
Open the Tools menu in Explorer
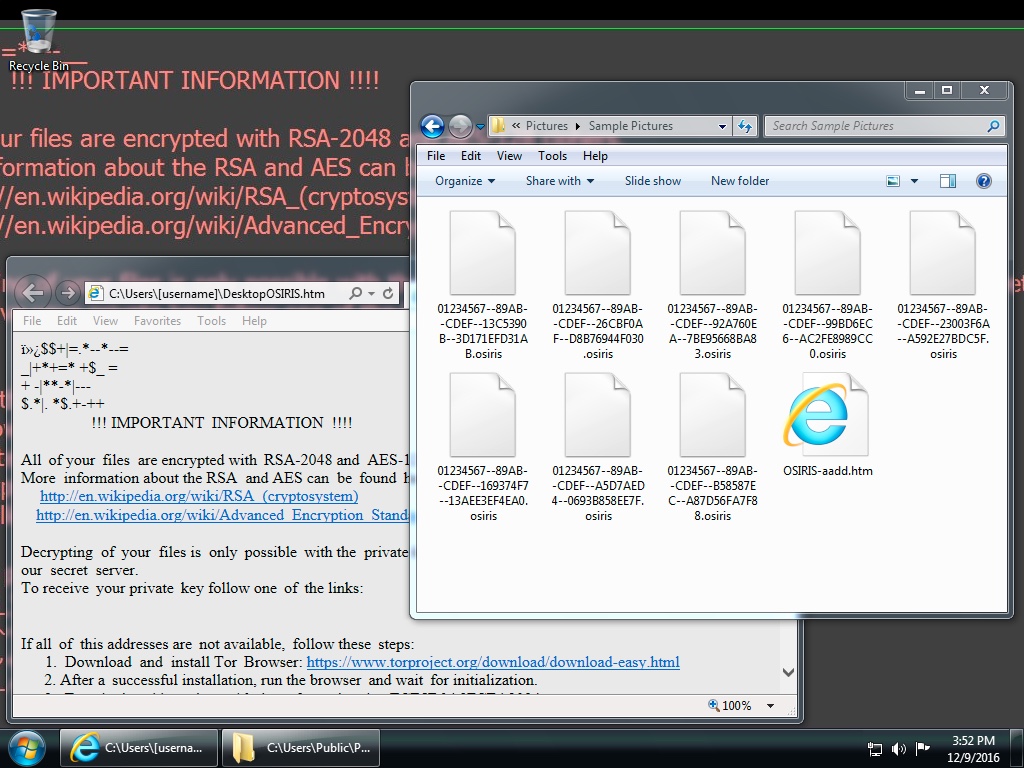pyautogui.click(x=552, y=156)
